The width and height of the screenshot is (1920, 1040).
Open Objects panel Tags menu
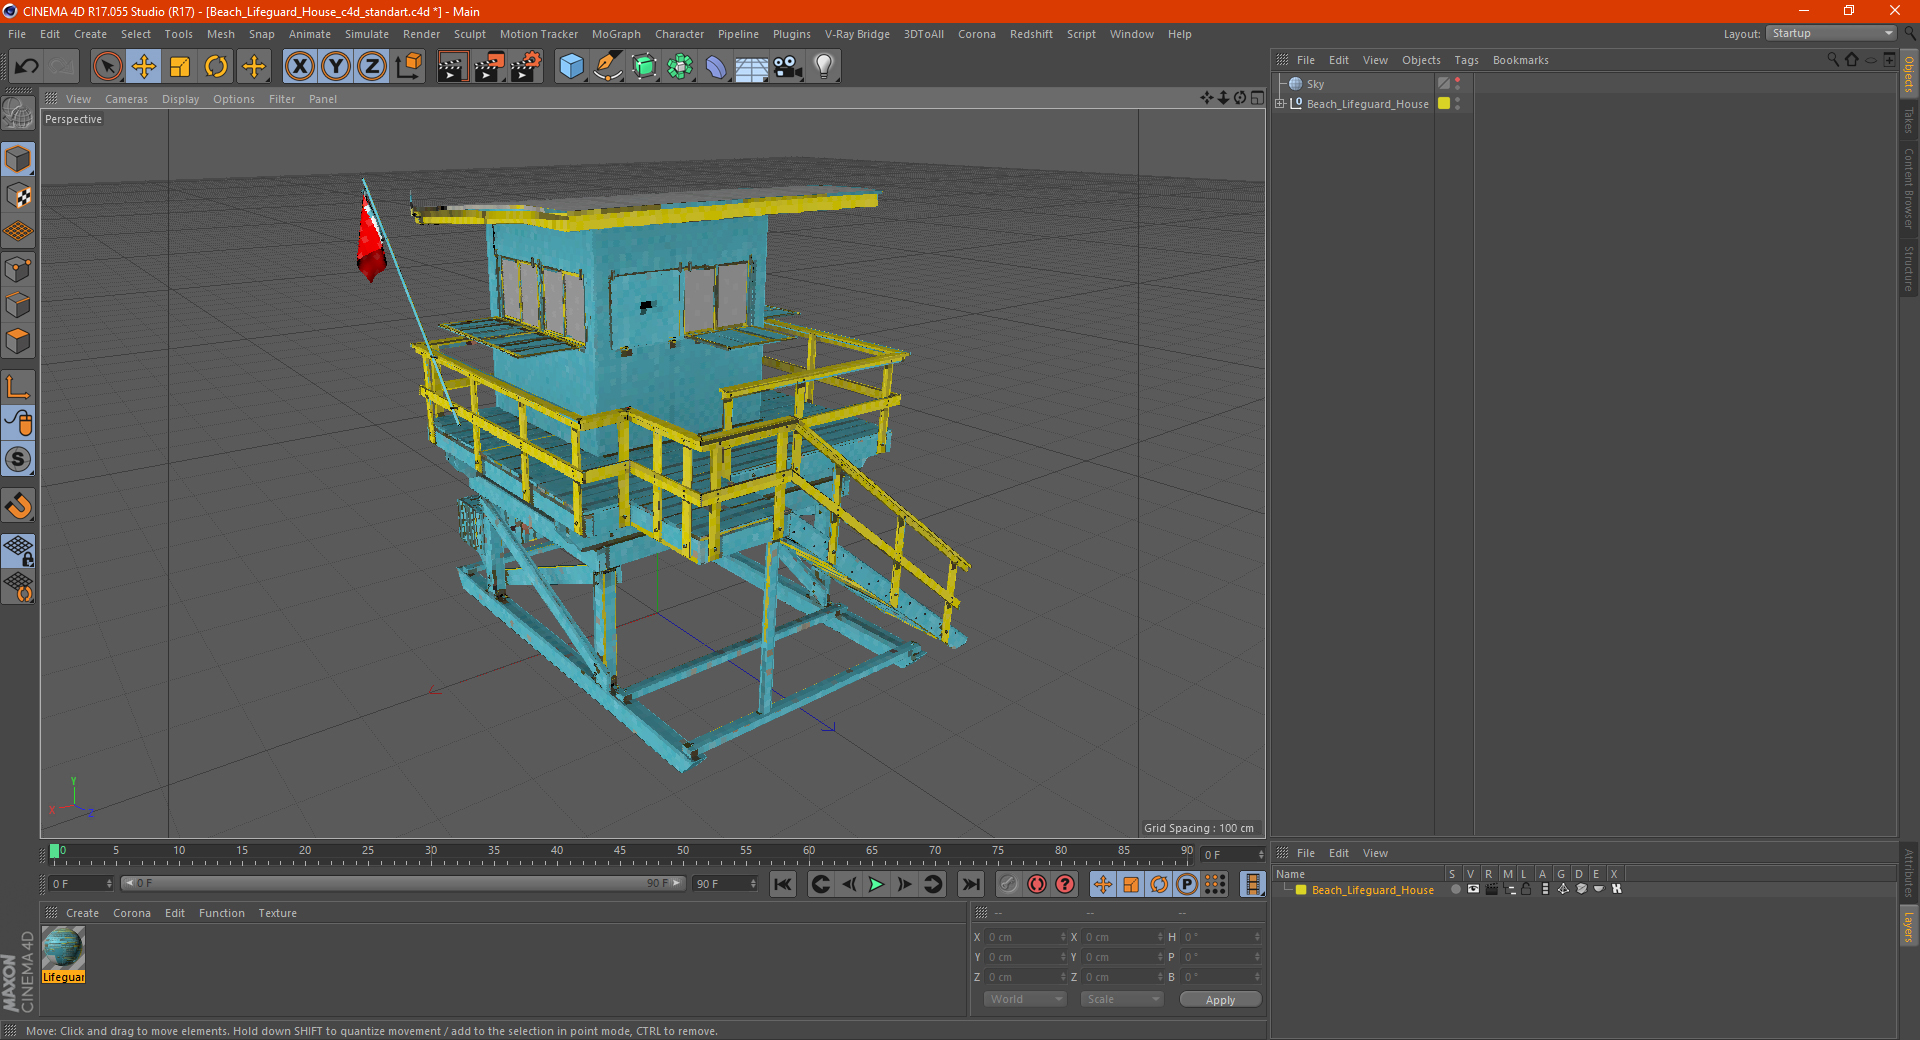click(x=1466, y=60)
